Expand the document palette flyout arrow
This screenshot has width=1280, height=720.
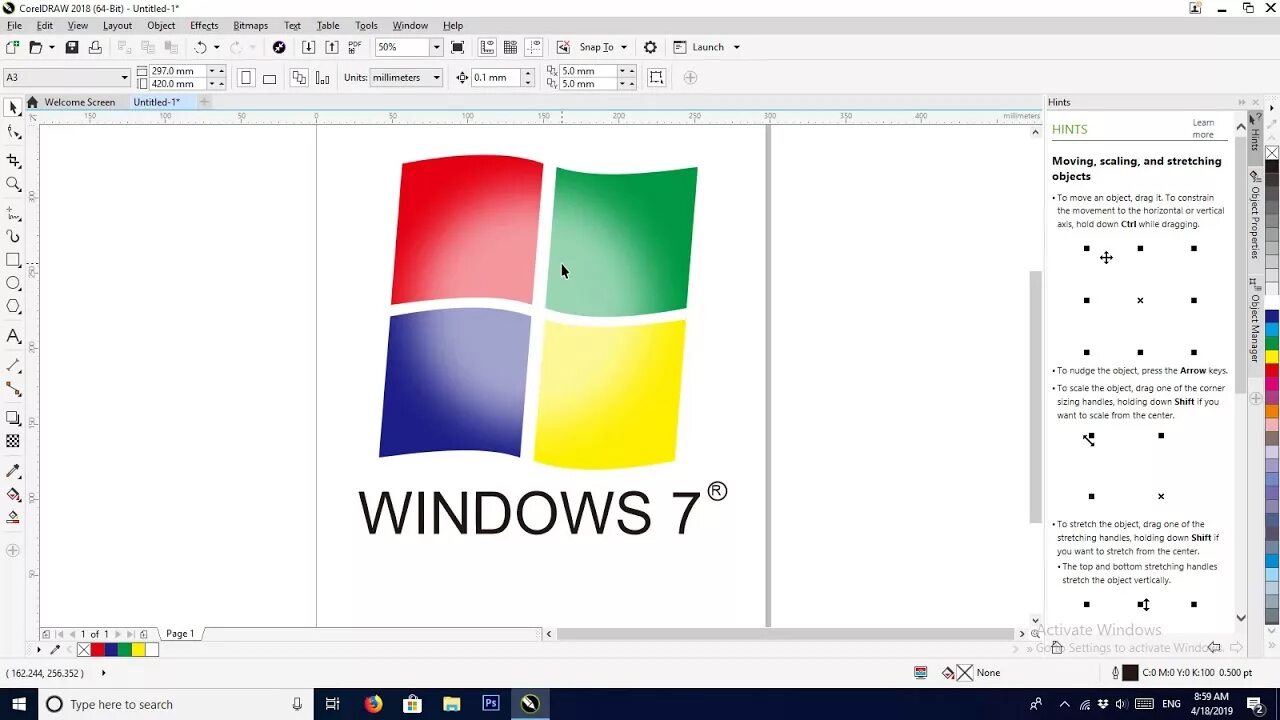click(x=40, y=649)
